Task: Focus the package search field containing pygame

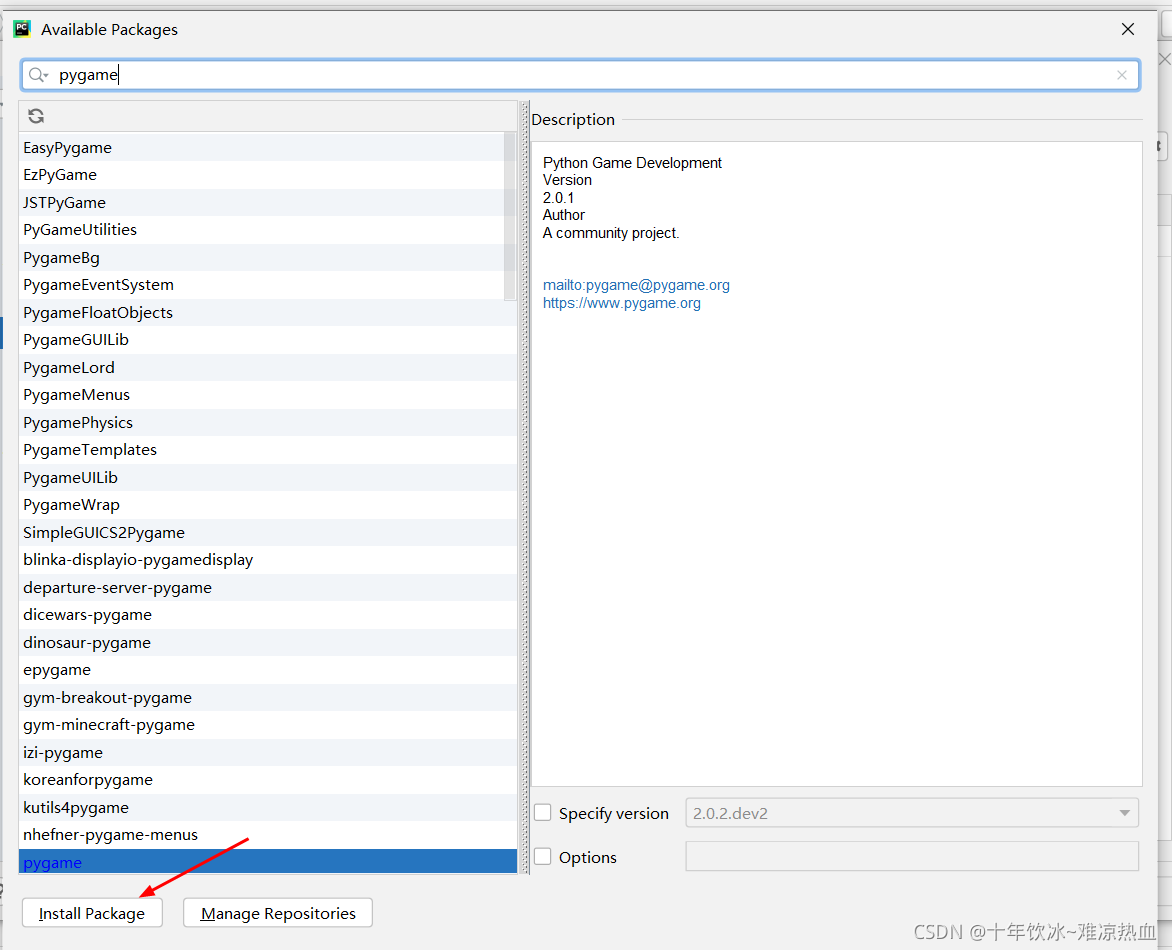Action: point(580,75)
